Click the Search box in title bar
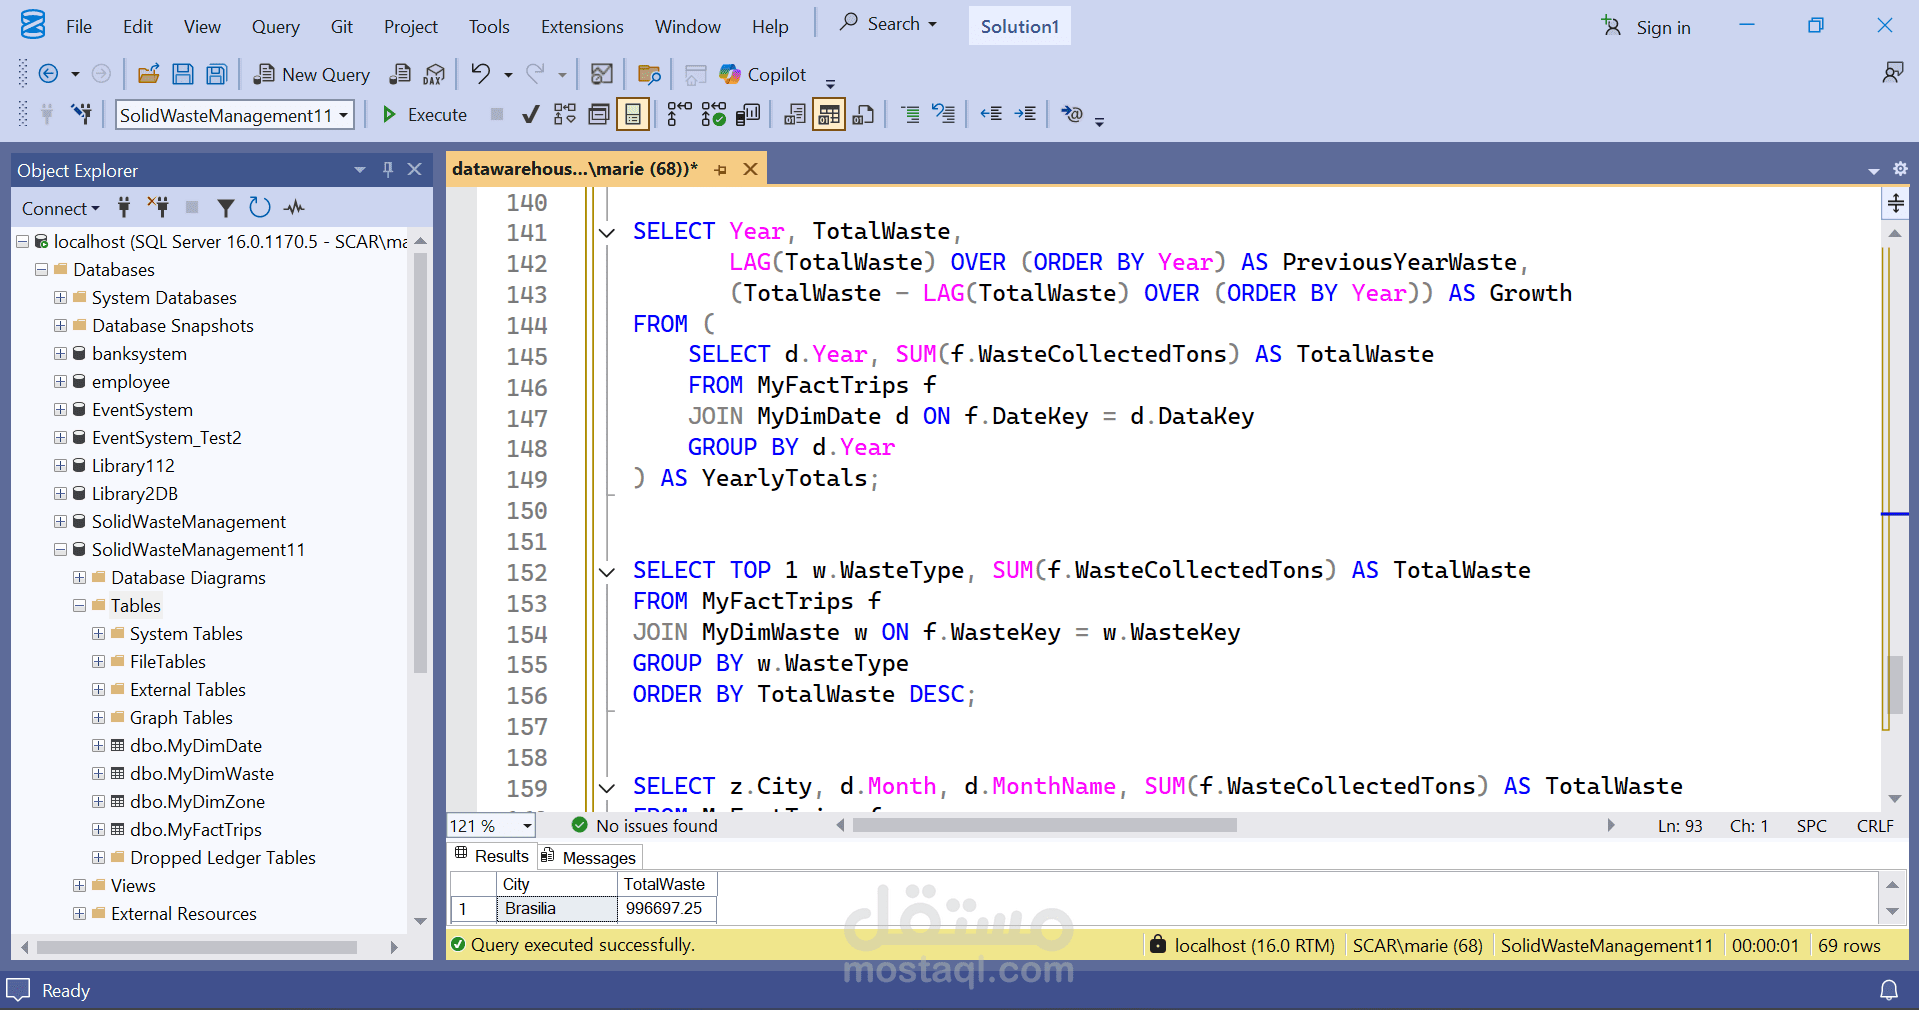Image resolution: width=1919 pixels, height=1010 pixels. (x=889, y=24)
